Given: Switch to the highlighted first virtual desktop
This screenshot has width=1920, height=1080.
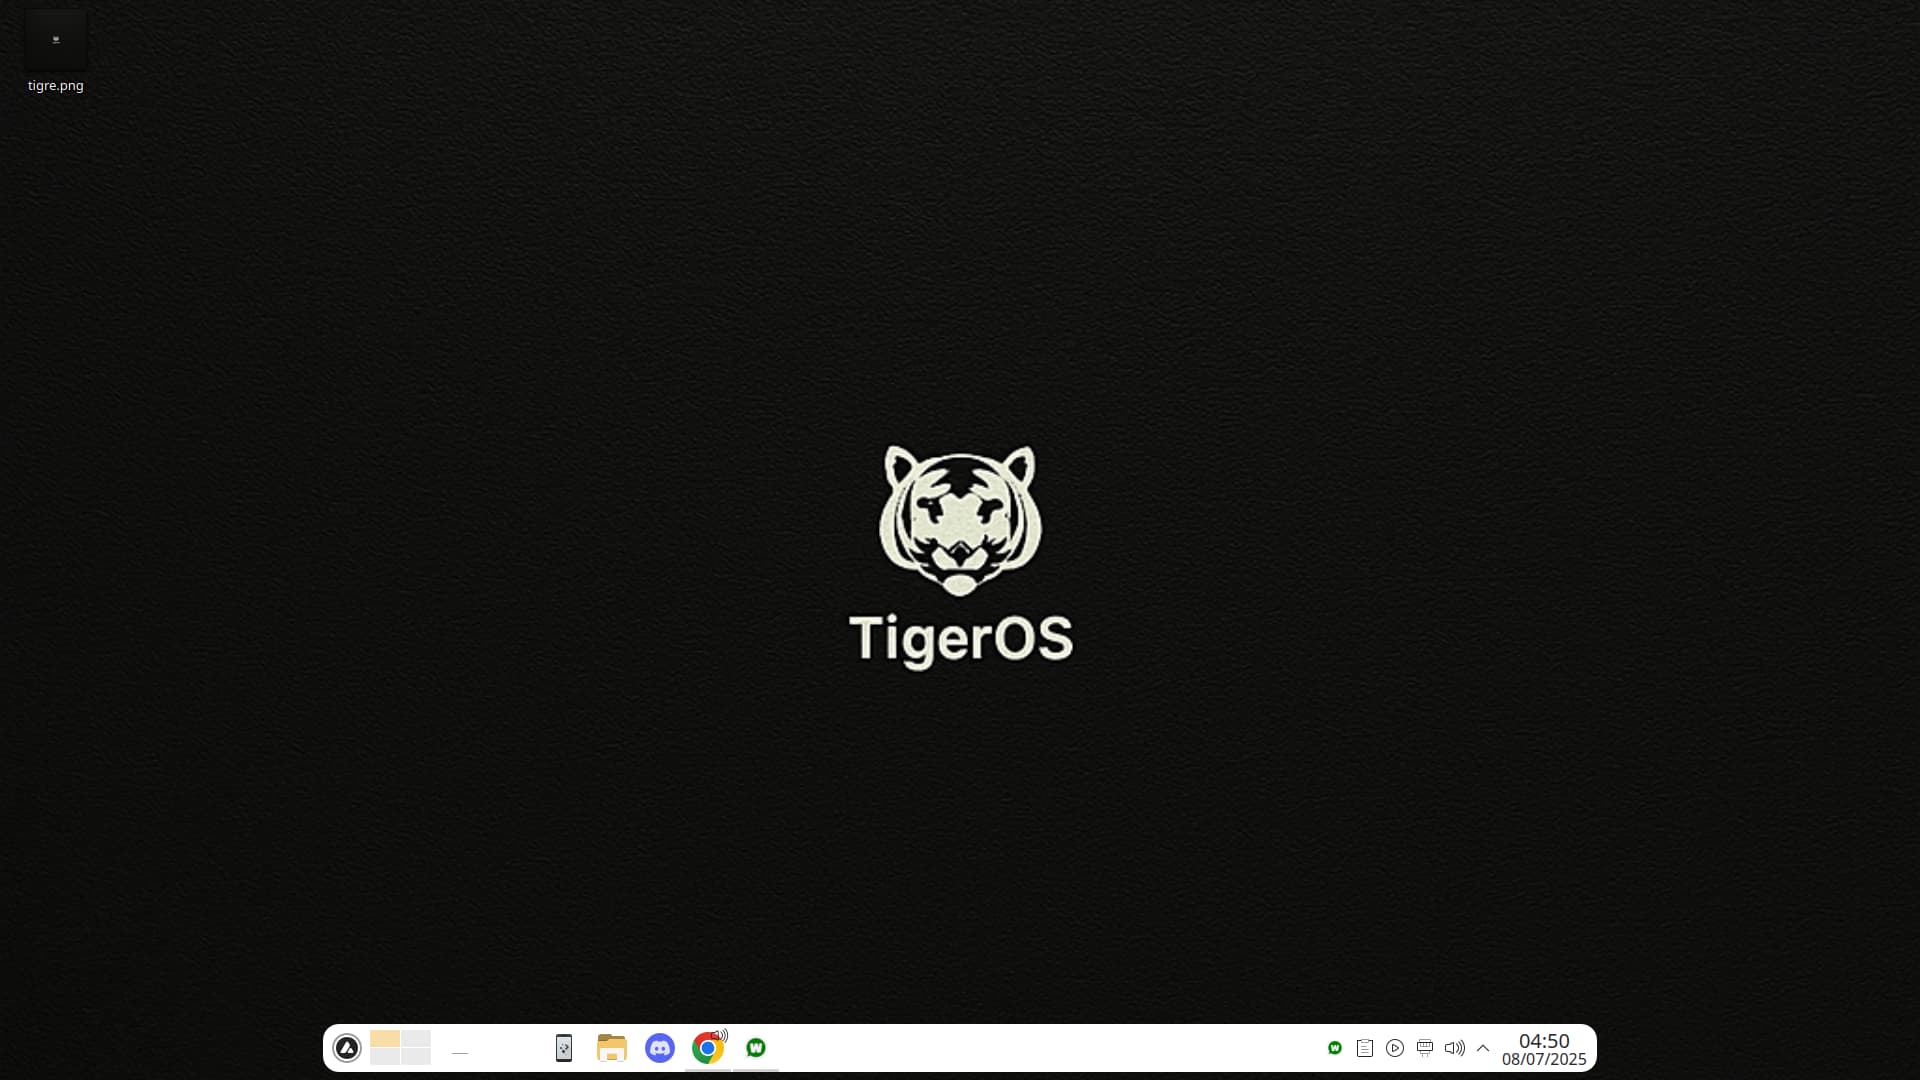Looking at the screenshot, I should [385, 1039].
